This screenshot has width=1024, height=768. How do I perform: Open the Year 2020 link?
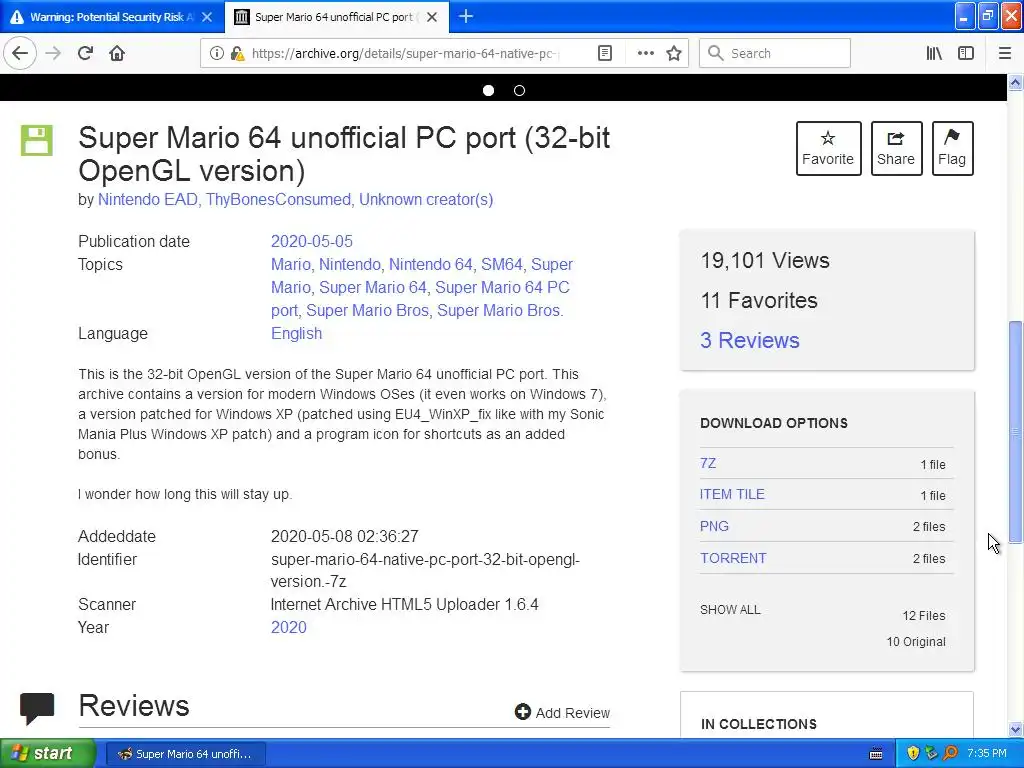click(x=289, y=627)
